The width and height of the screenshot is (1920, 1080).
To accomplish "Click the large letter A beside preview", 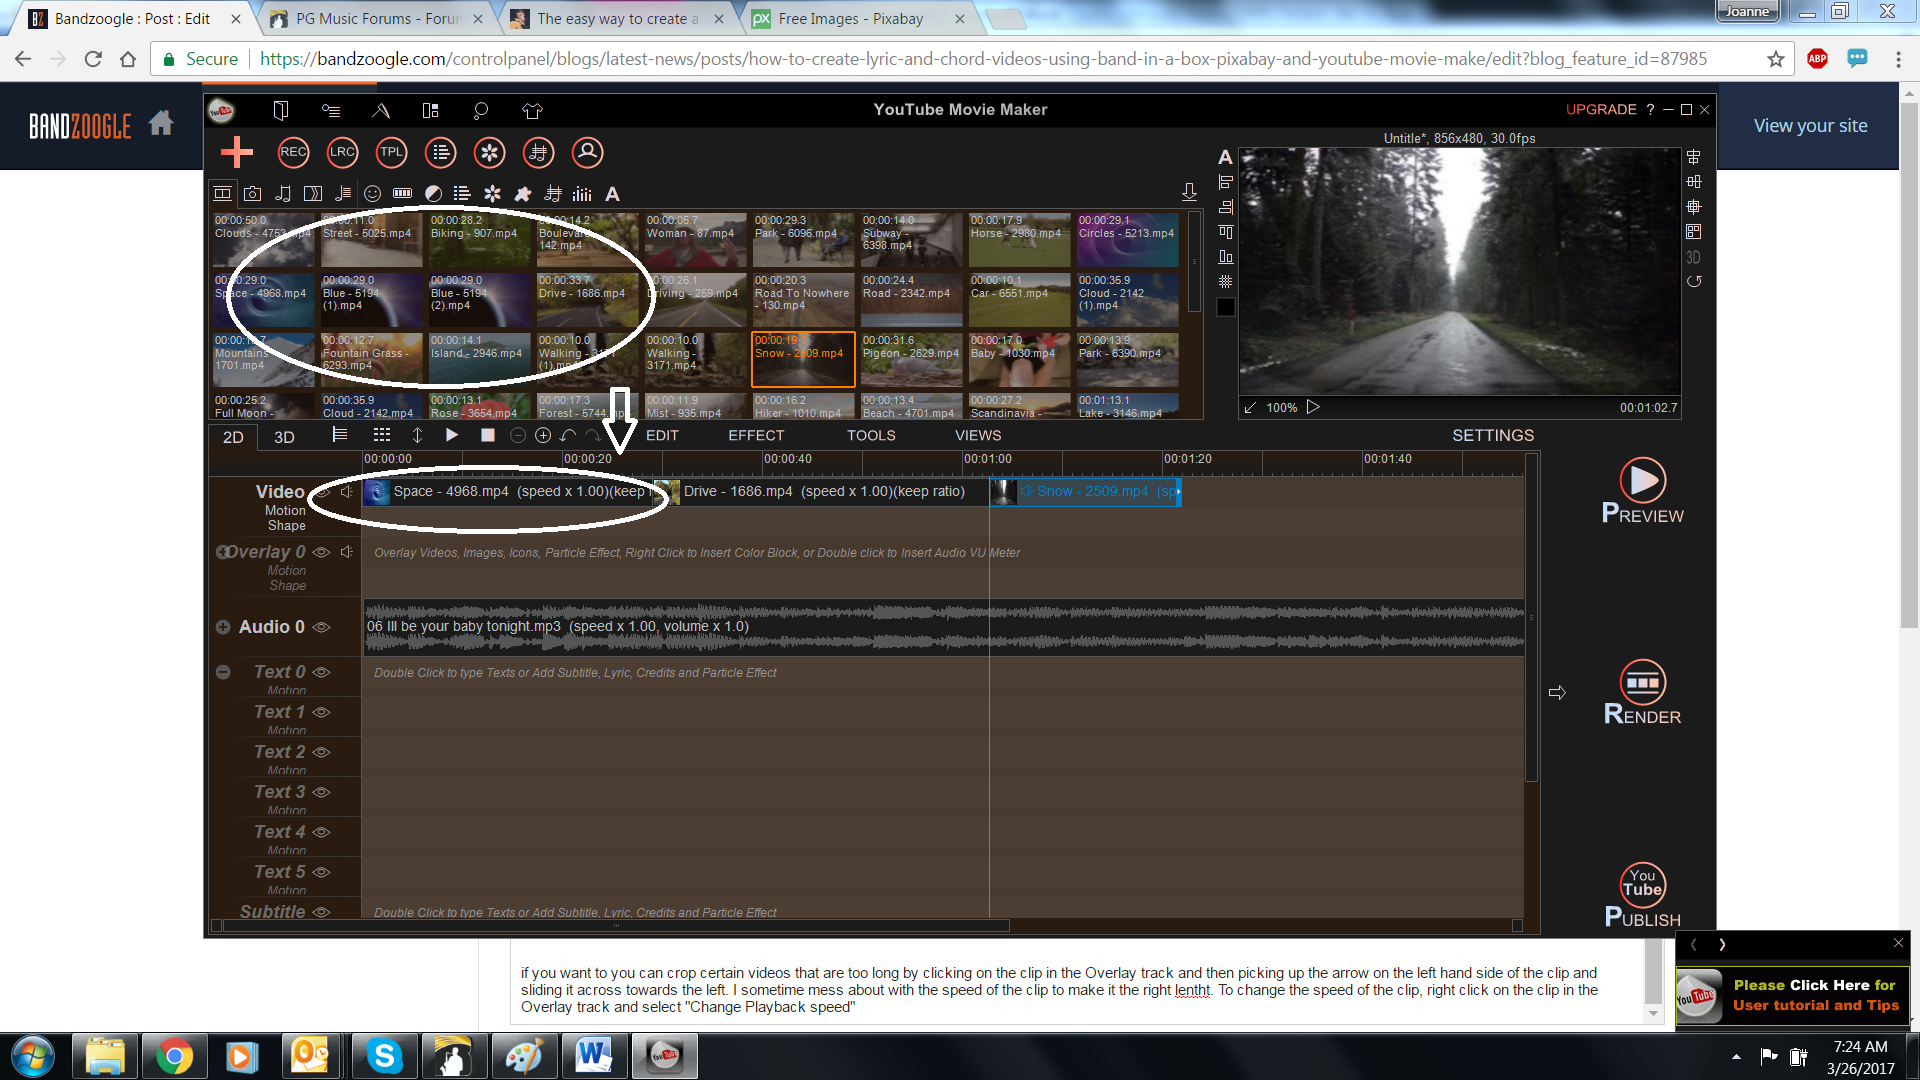I will click(x=1225, y=157).
